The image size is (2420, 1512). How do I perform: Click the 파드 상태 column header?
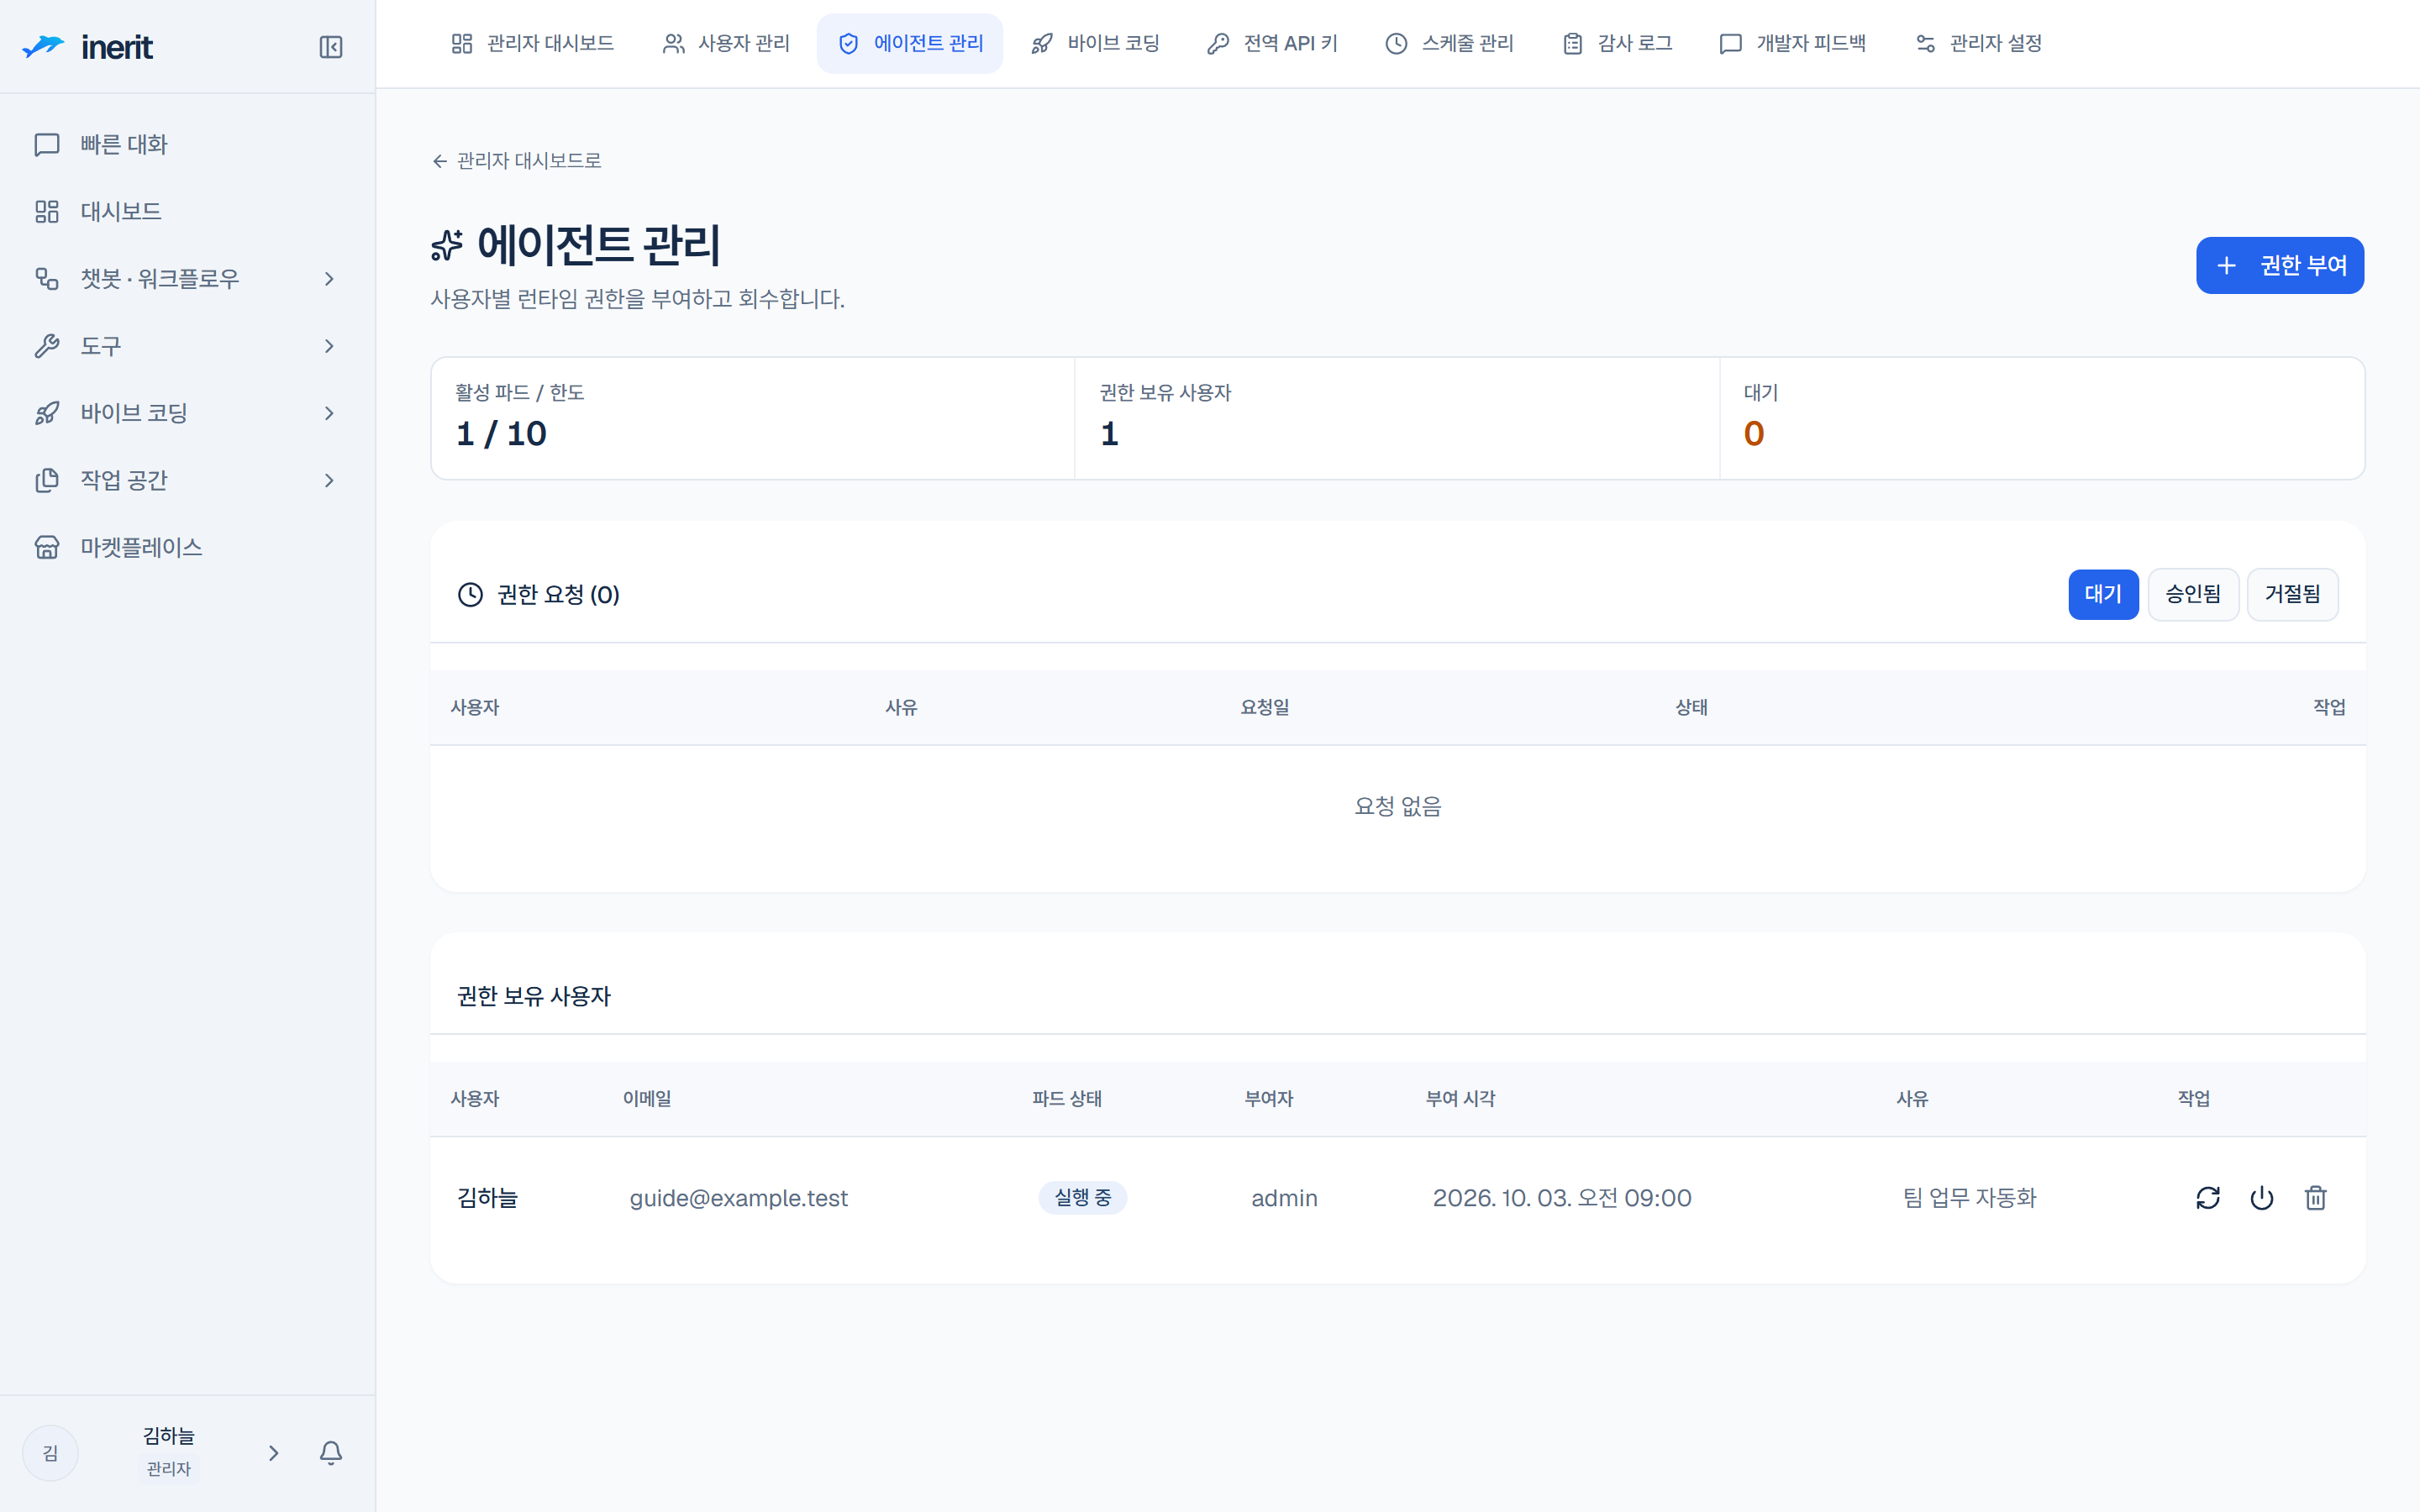[x=1067, y=1098]
